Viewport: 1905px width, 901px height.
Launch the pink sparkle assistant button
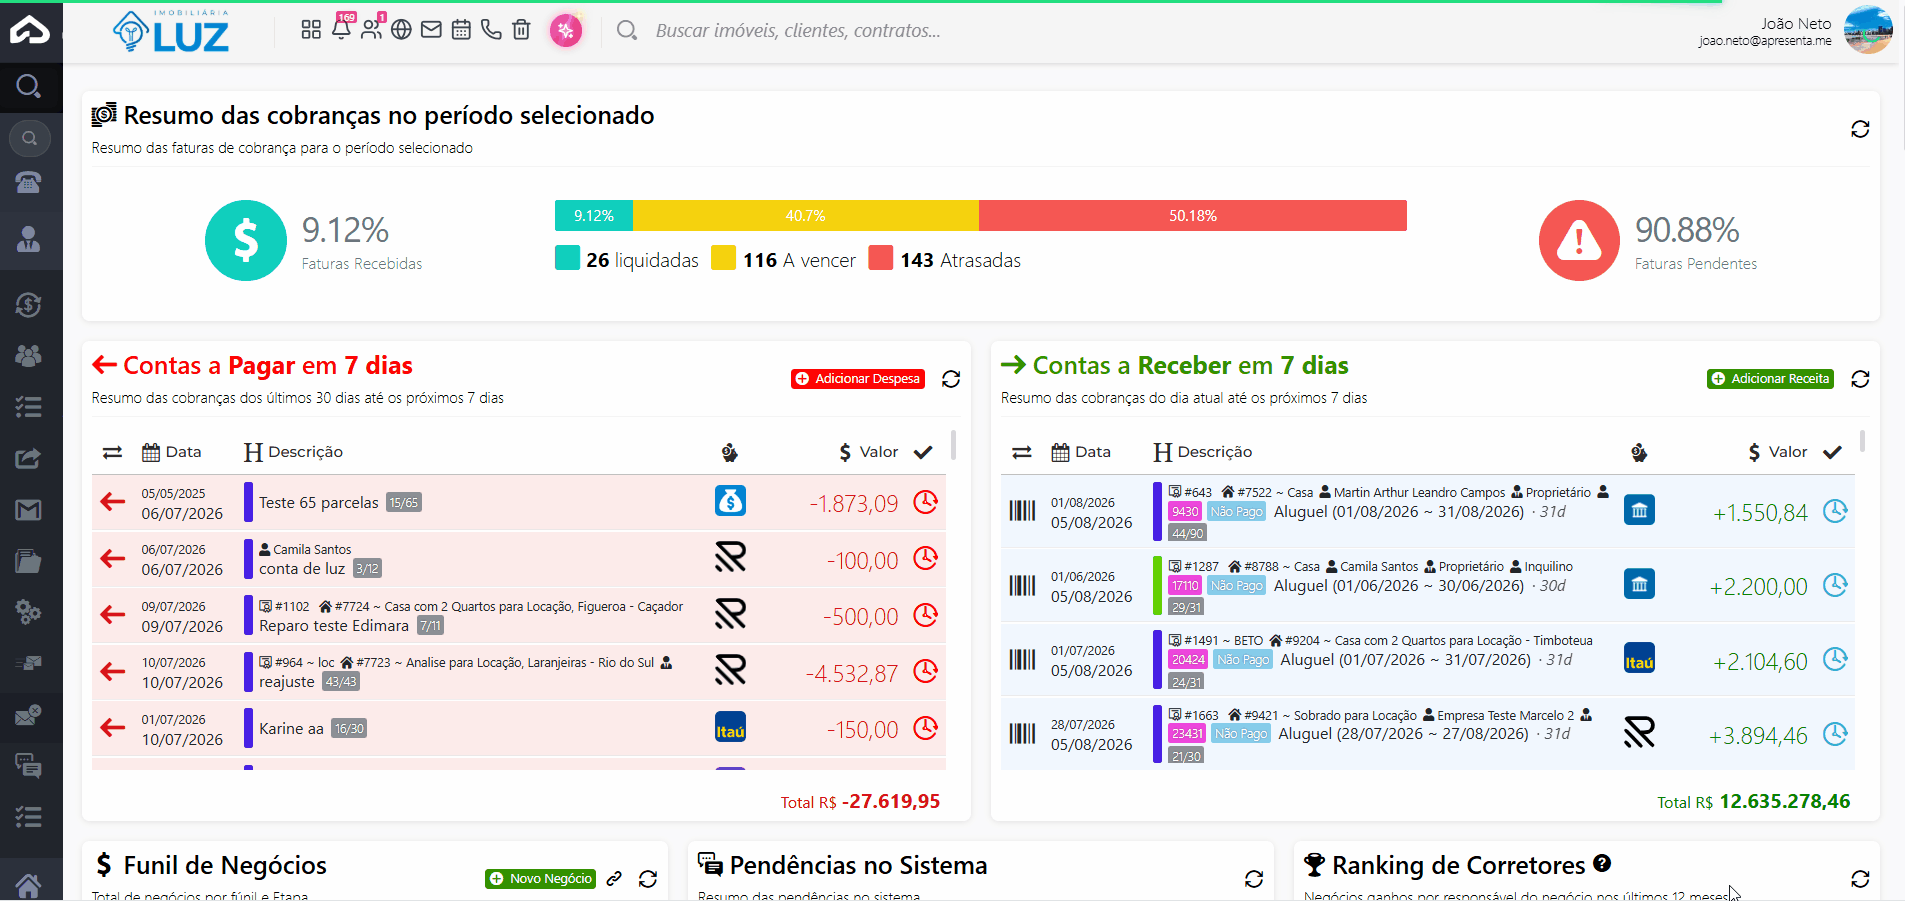point(566,31)
